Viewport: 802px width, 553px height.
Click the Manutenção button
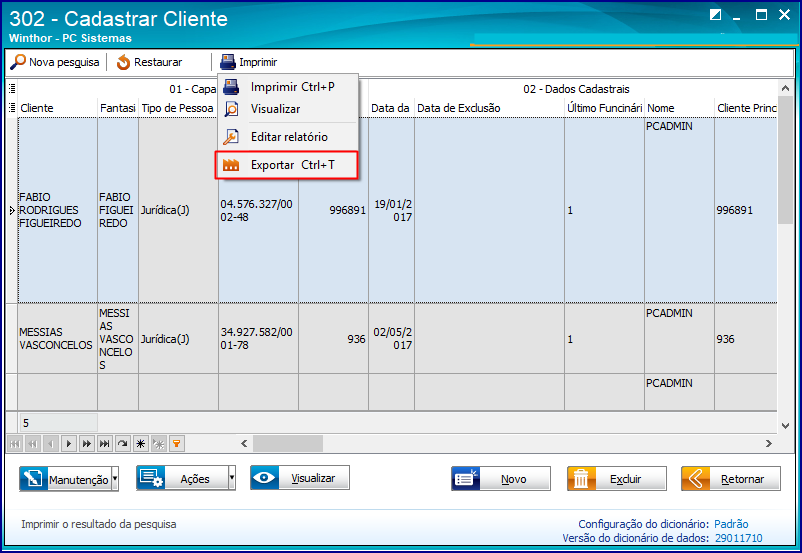[x=65, y=479]
